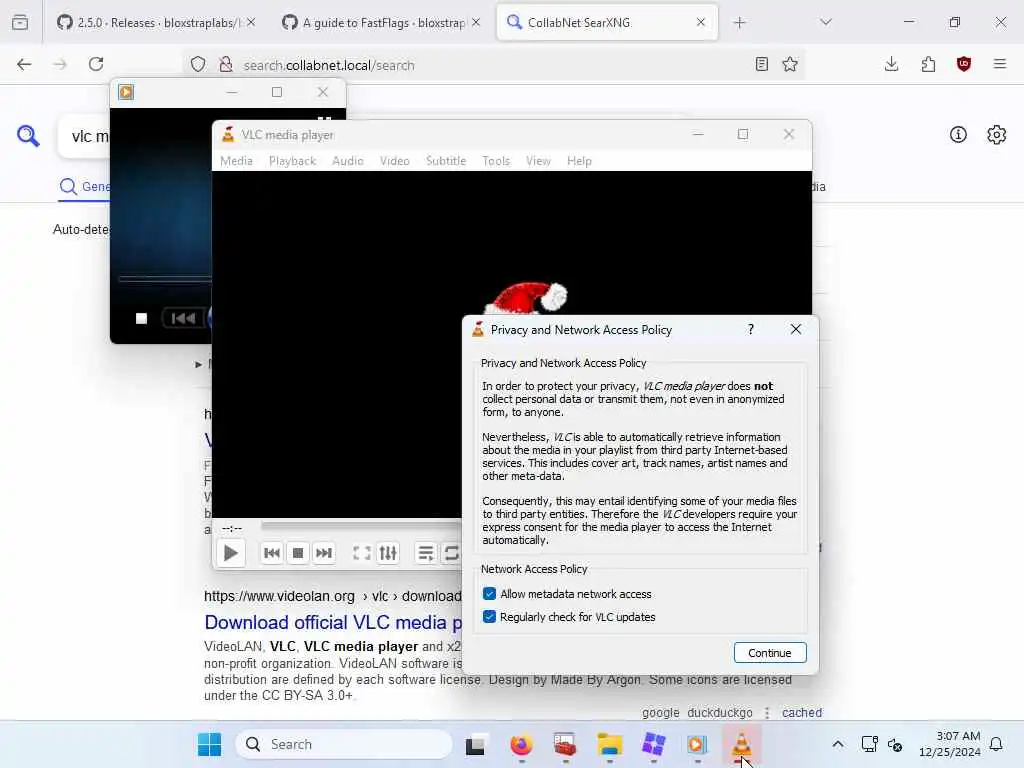Open Download official VLC media player link
1024x768 pixels.
coord(333,622)
